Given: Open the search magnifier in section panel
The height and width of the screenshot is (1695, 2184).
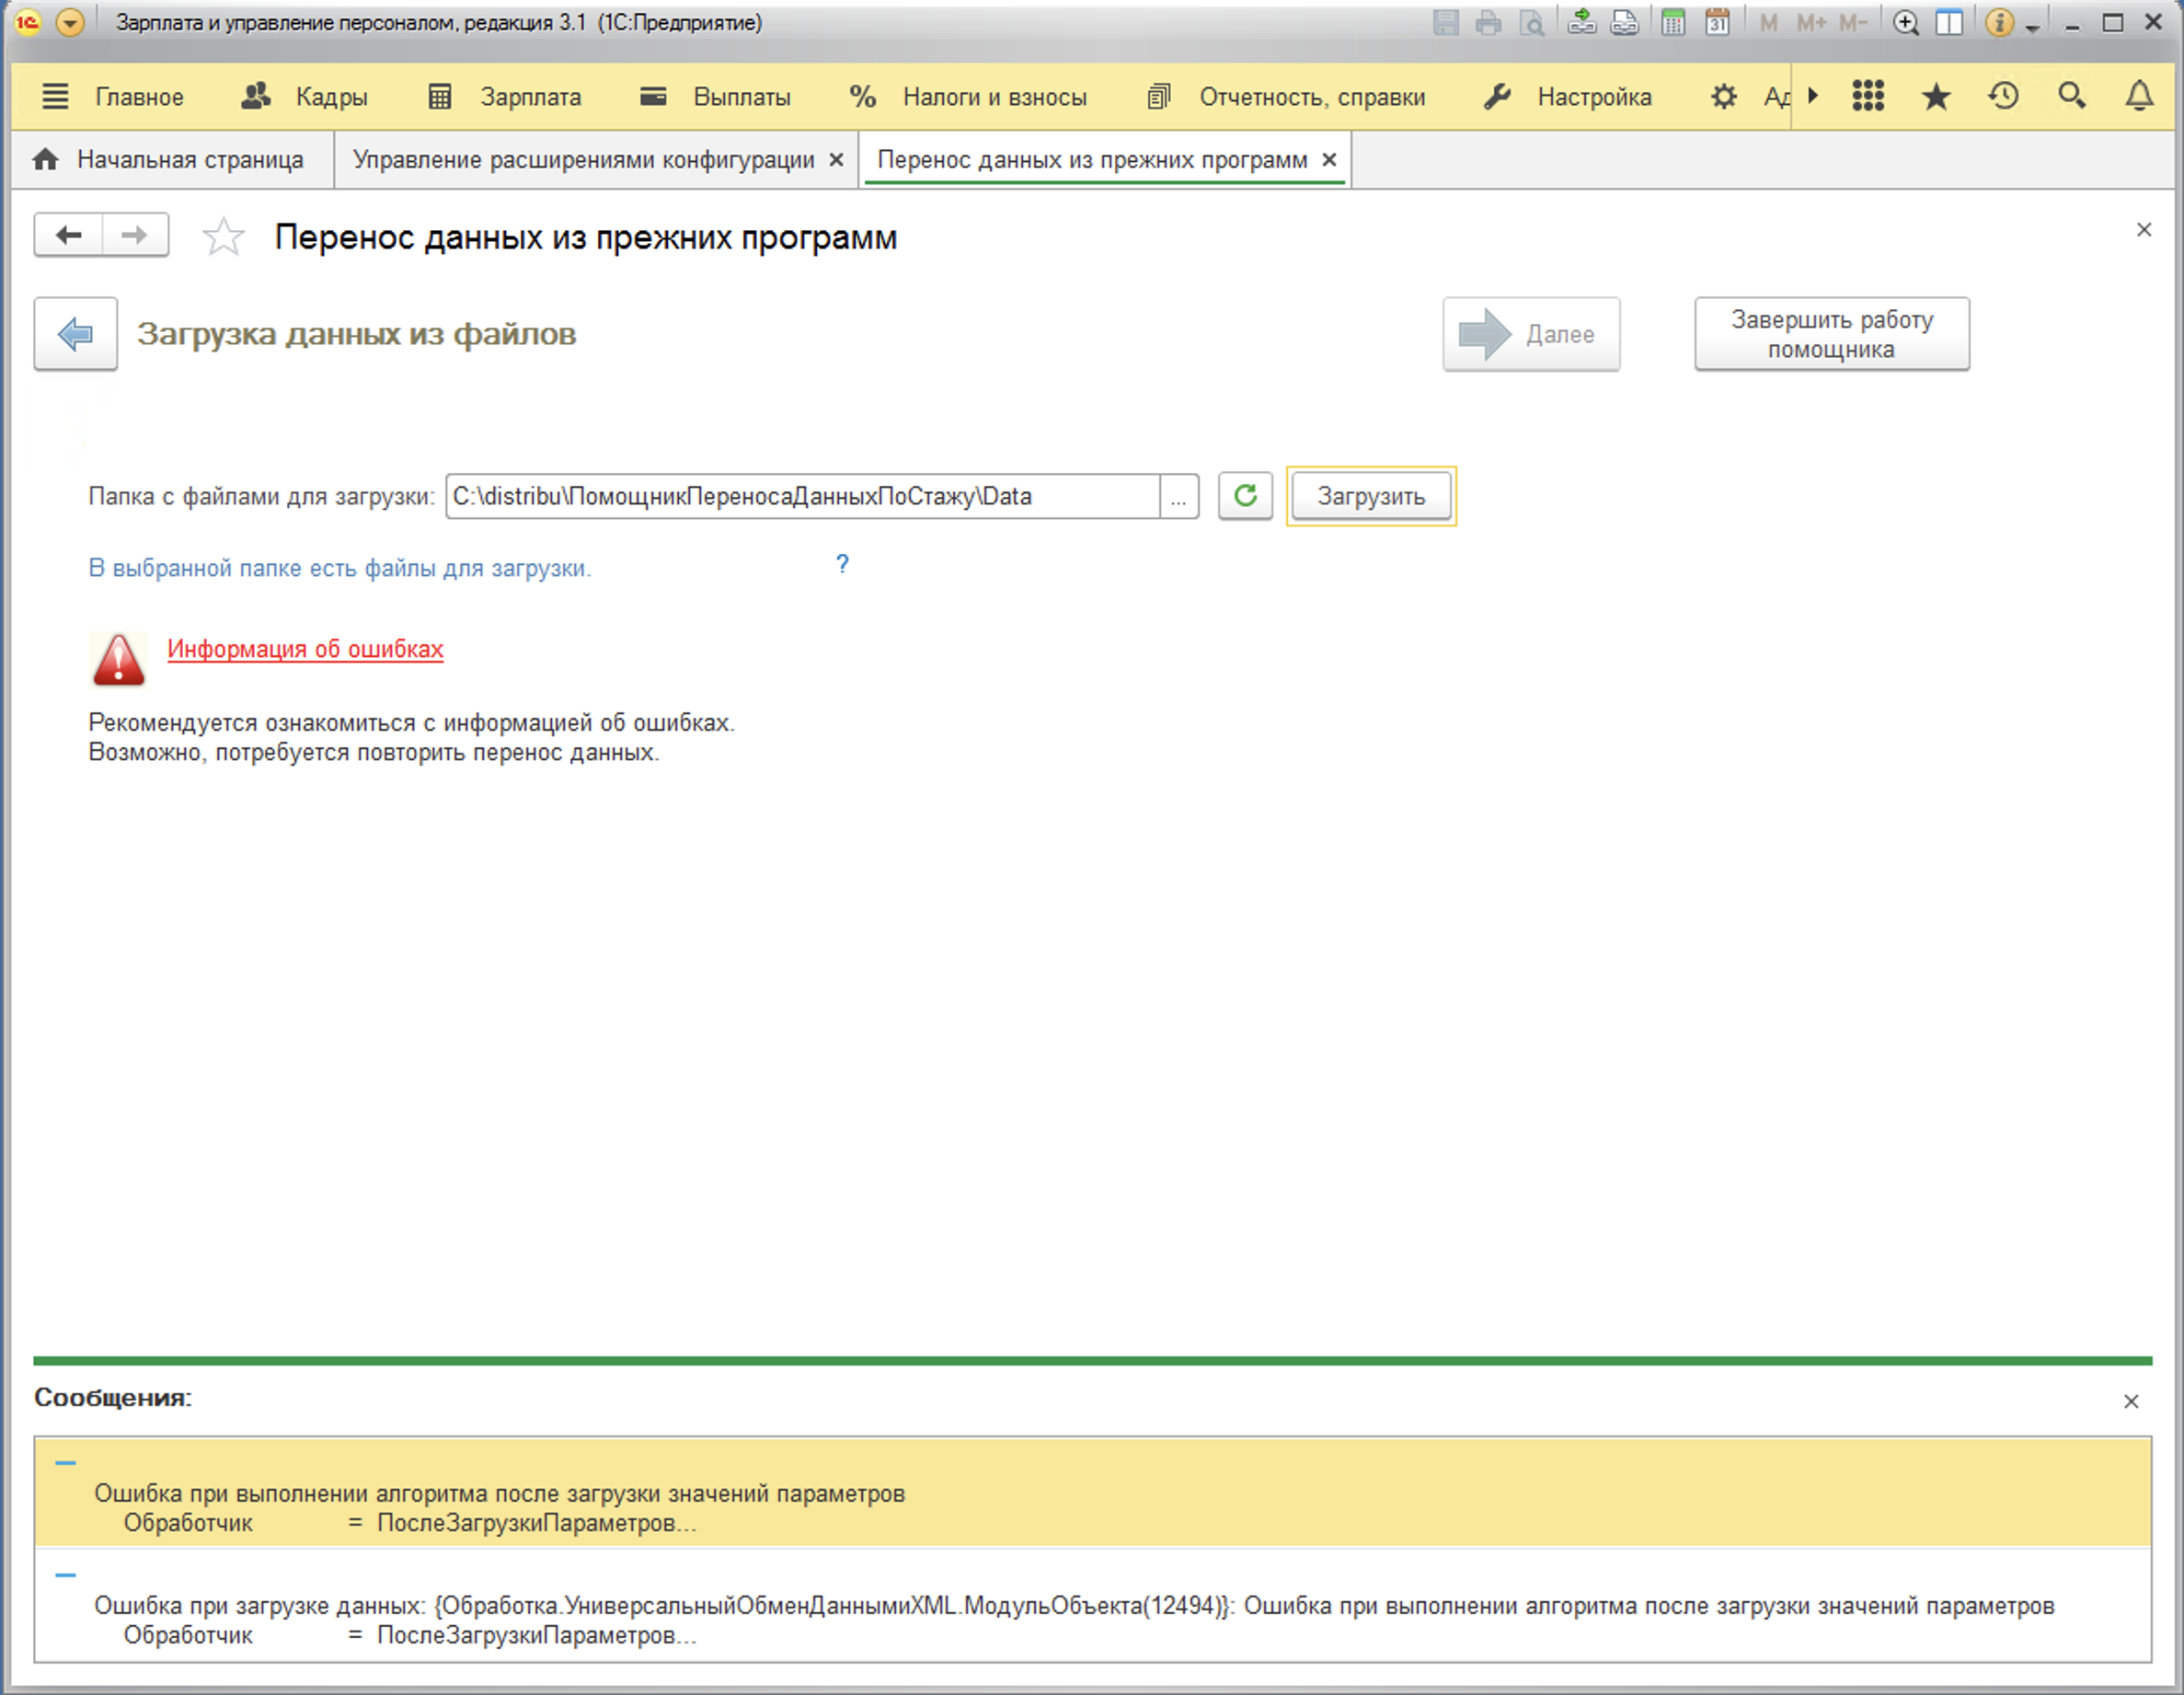Looking at the screenshot, I should click(x=2071, y=96).
